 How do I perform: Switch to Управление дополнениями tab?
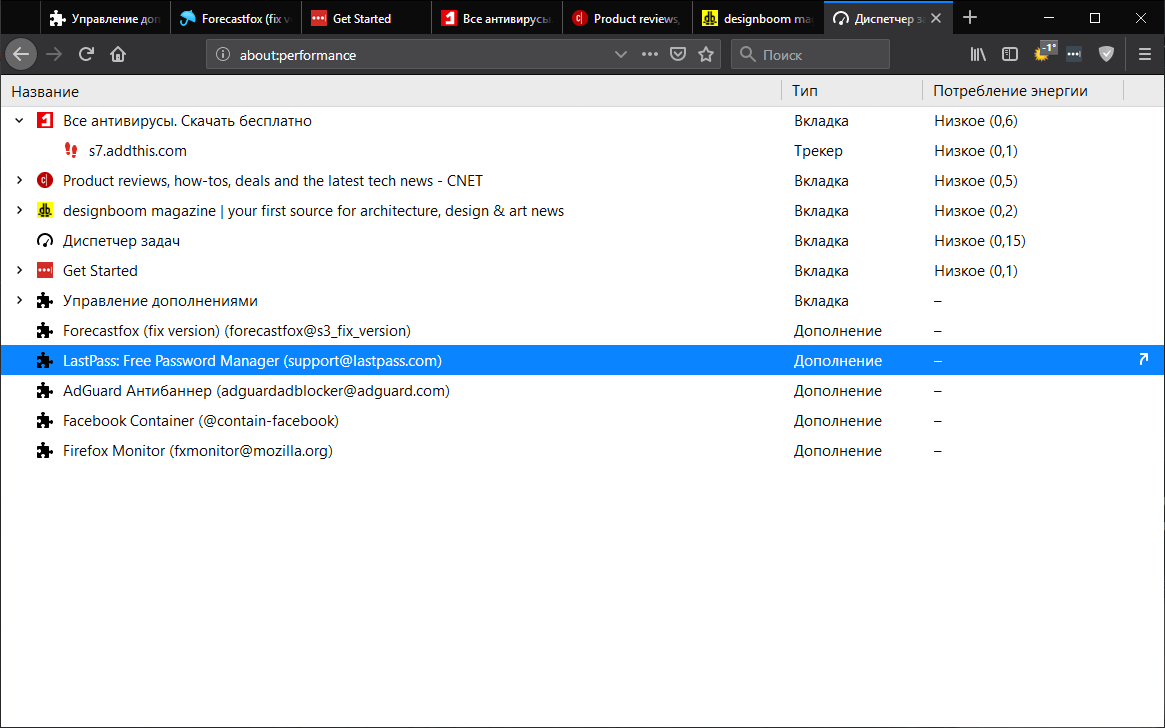[x=105, y=19]
